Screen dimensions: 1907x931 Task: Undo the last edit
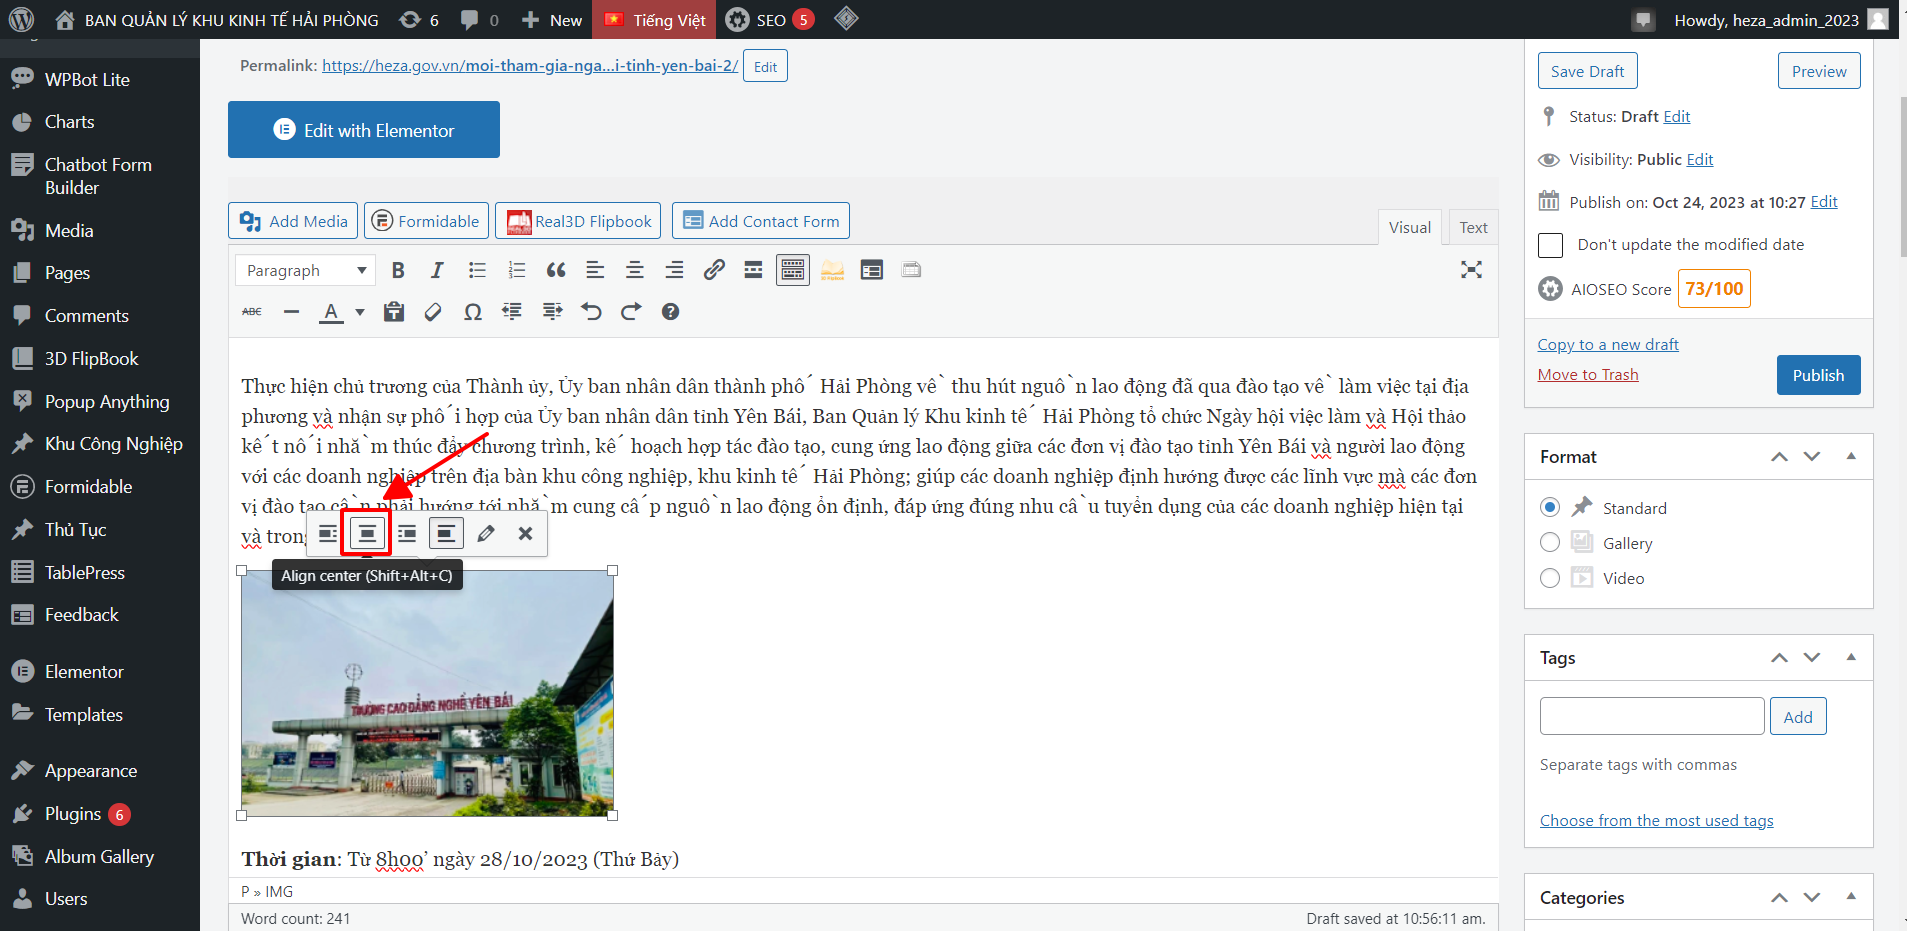coord(592,312)
